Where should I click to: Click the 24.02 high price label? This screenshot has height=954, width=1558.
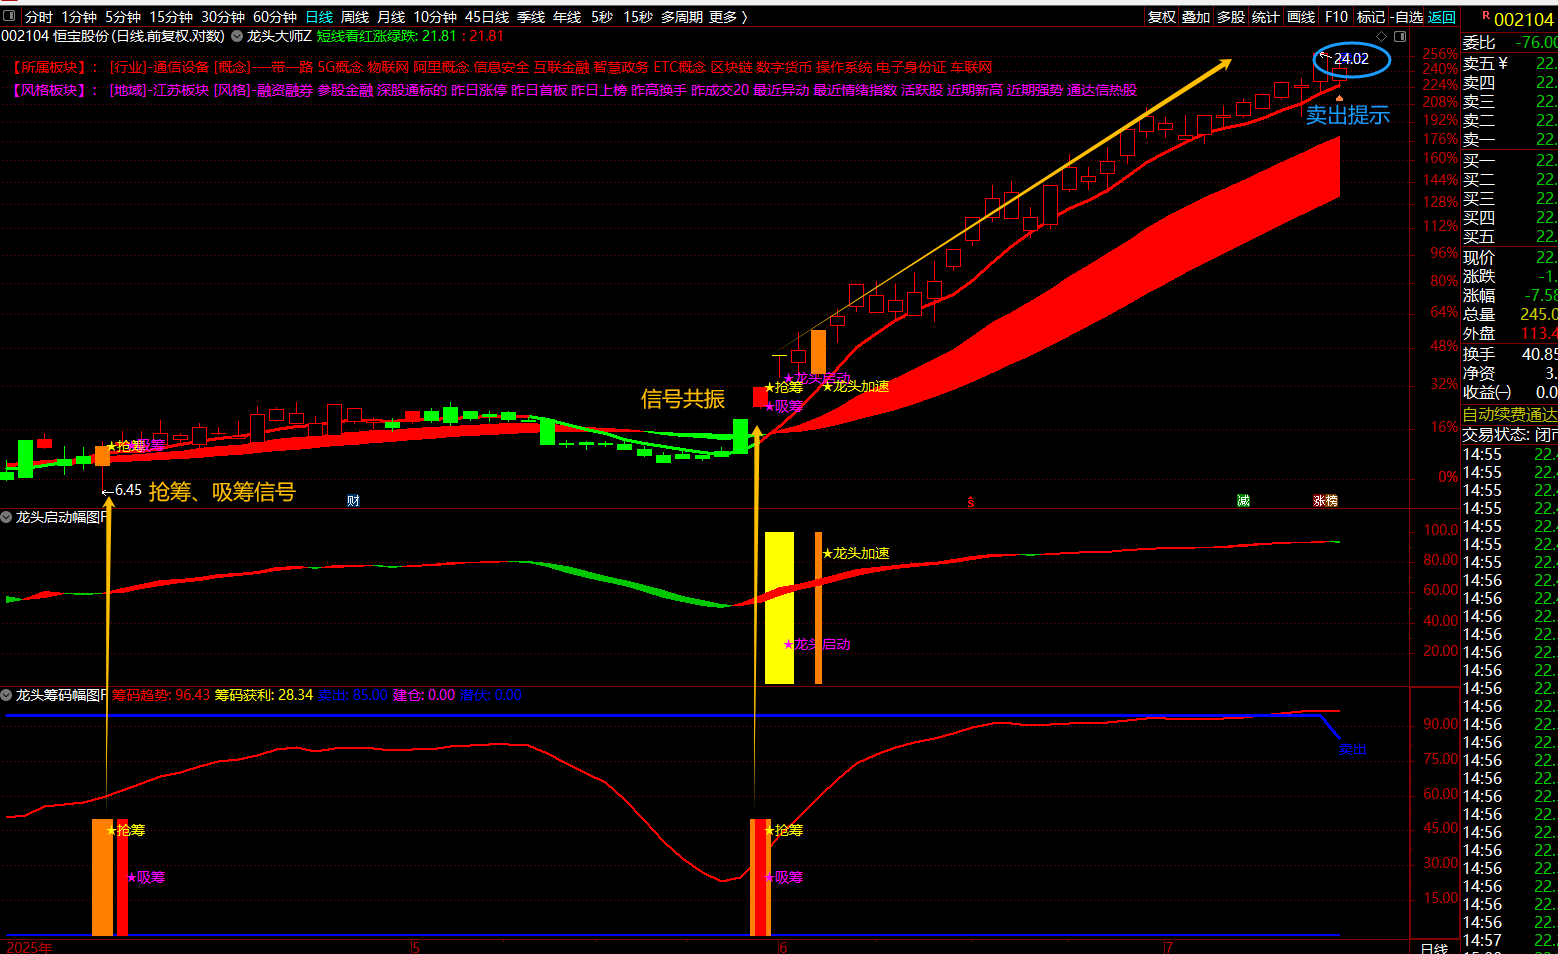tap(1351, 59)
